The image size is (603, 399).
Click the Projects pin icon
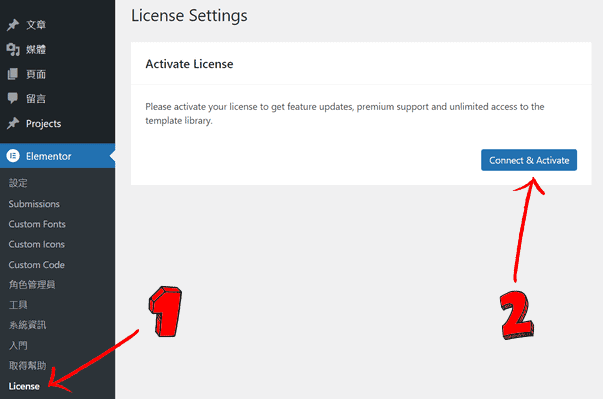point(13,123)
